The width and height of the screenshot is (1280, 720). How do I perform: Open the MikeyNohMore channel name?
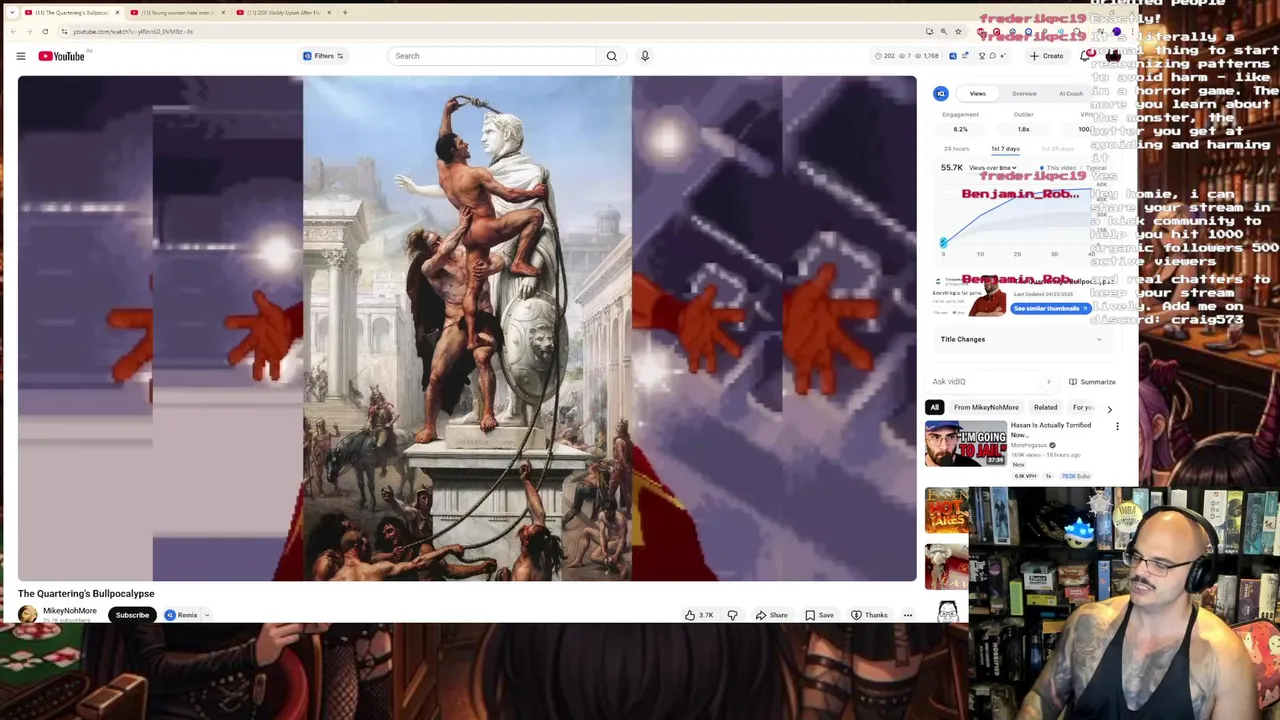pyautogui.click(x=70, y=611)
